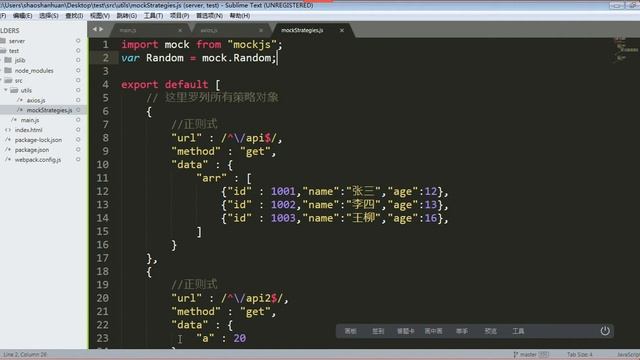Click line number 20 in gutter
Image resolution: width=640 pixels, height=360 pixels.
tap(102, 298)
